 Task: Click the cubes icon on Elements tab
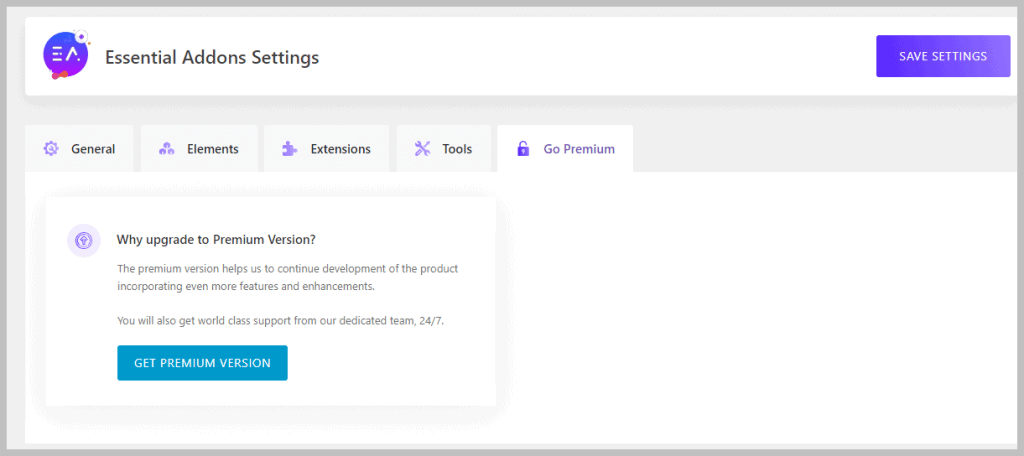(x=167, y=149)
